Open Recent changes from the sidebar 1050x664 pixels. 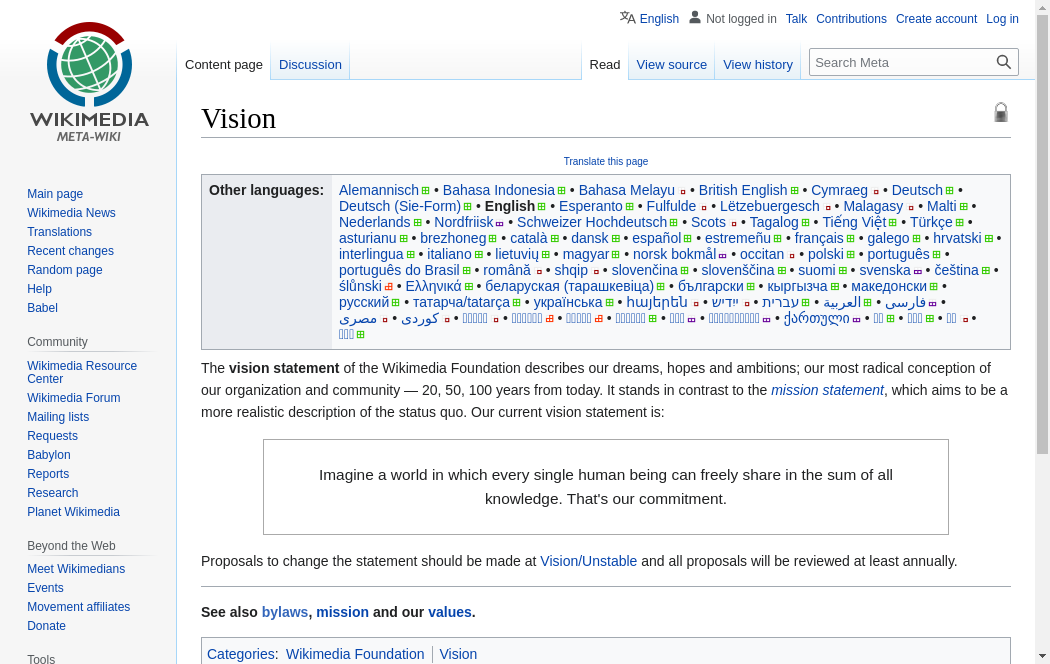[70, 251]
